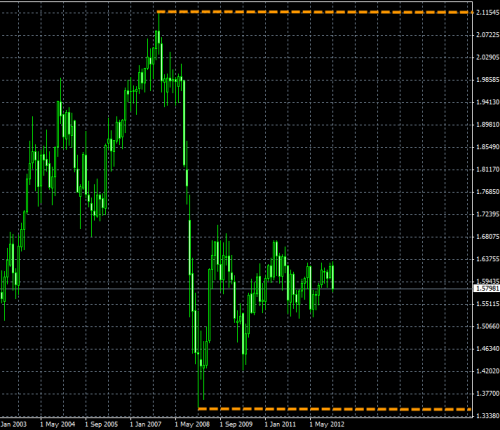Click the 1 May 2008 date label
This screenshot has height=430, width=500.
pos(192,424)
